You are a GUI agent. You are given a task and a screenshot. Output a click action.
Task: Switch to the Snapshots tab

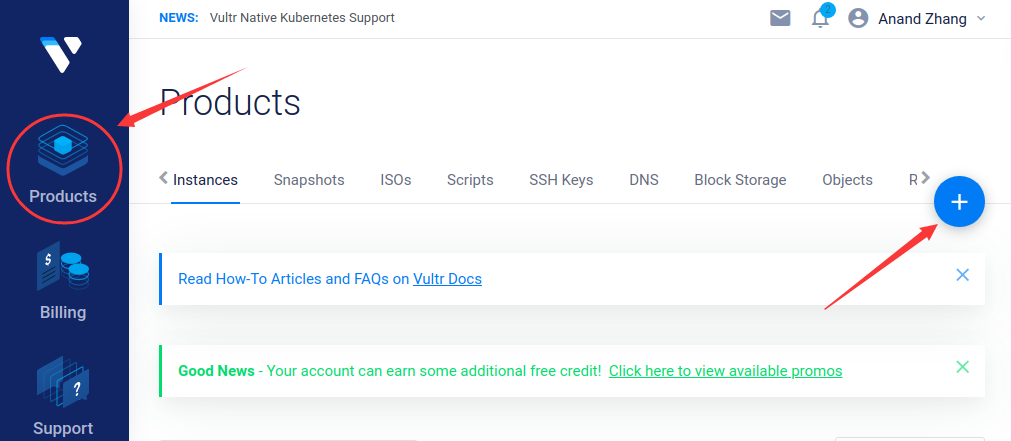coord(309,180)
